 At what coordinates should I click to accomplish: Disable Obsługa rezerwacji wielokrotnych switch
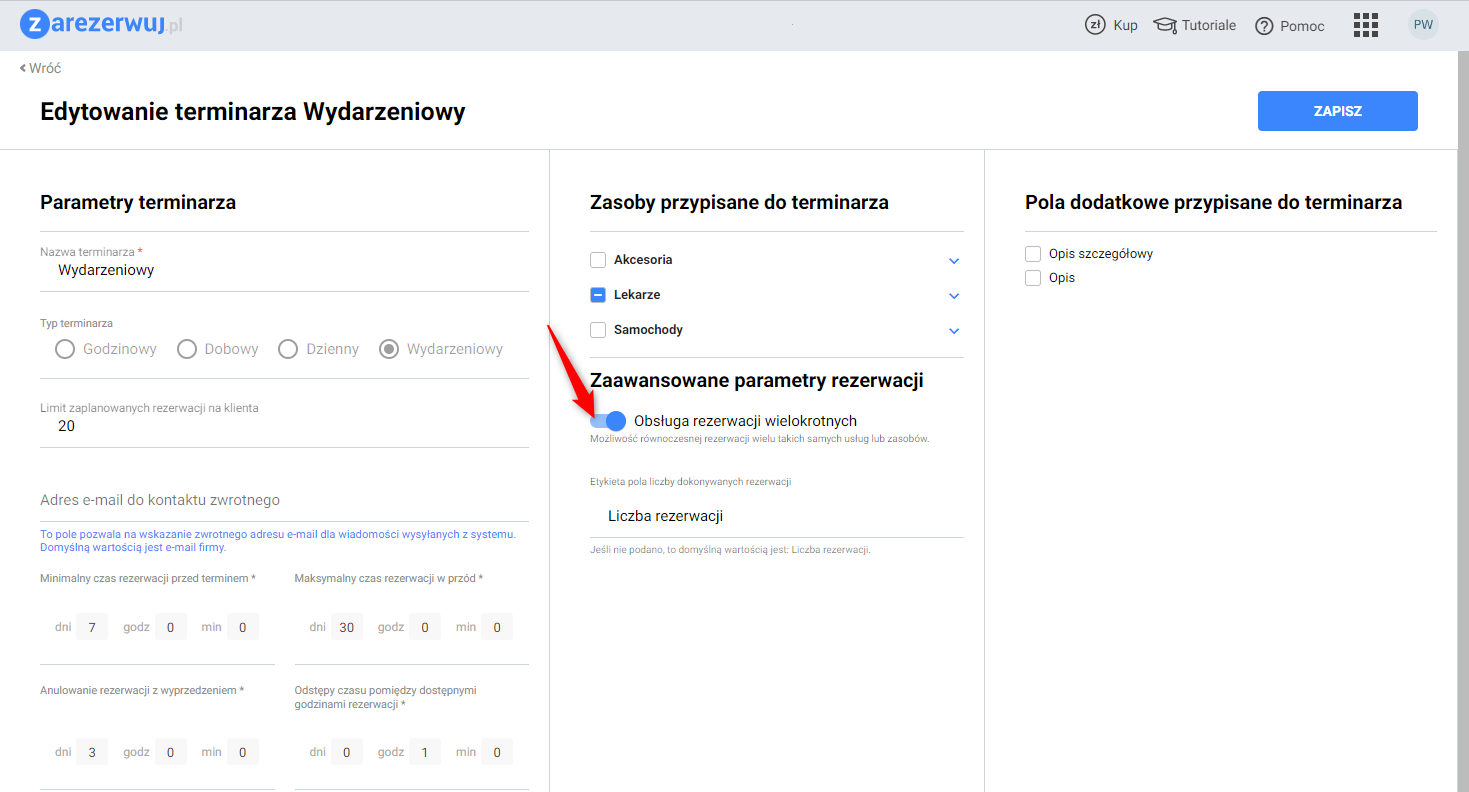click(609, 421)
